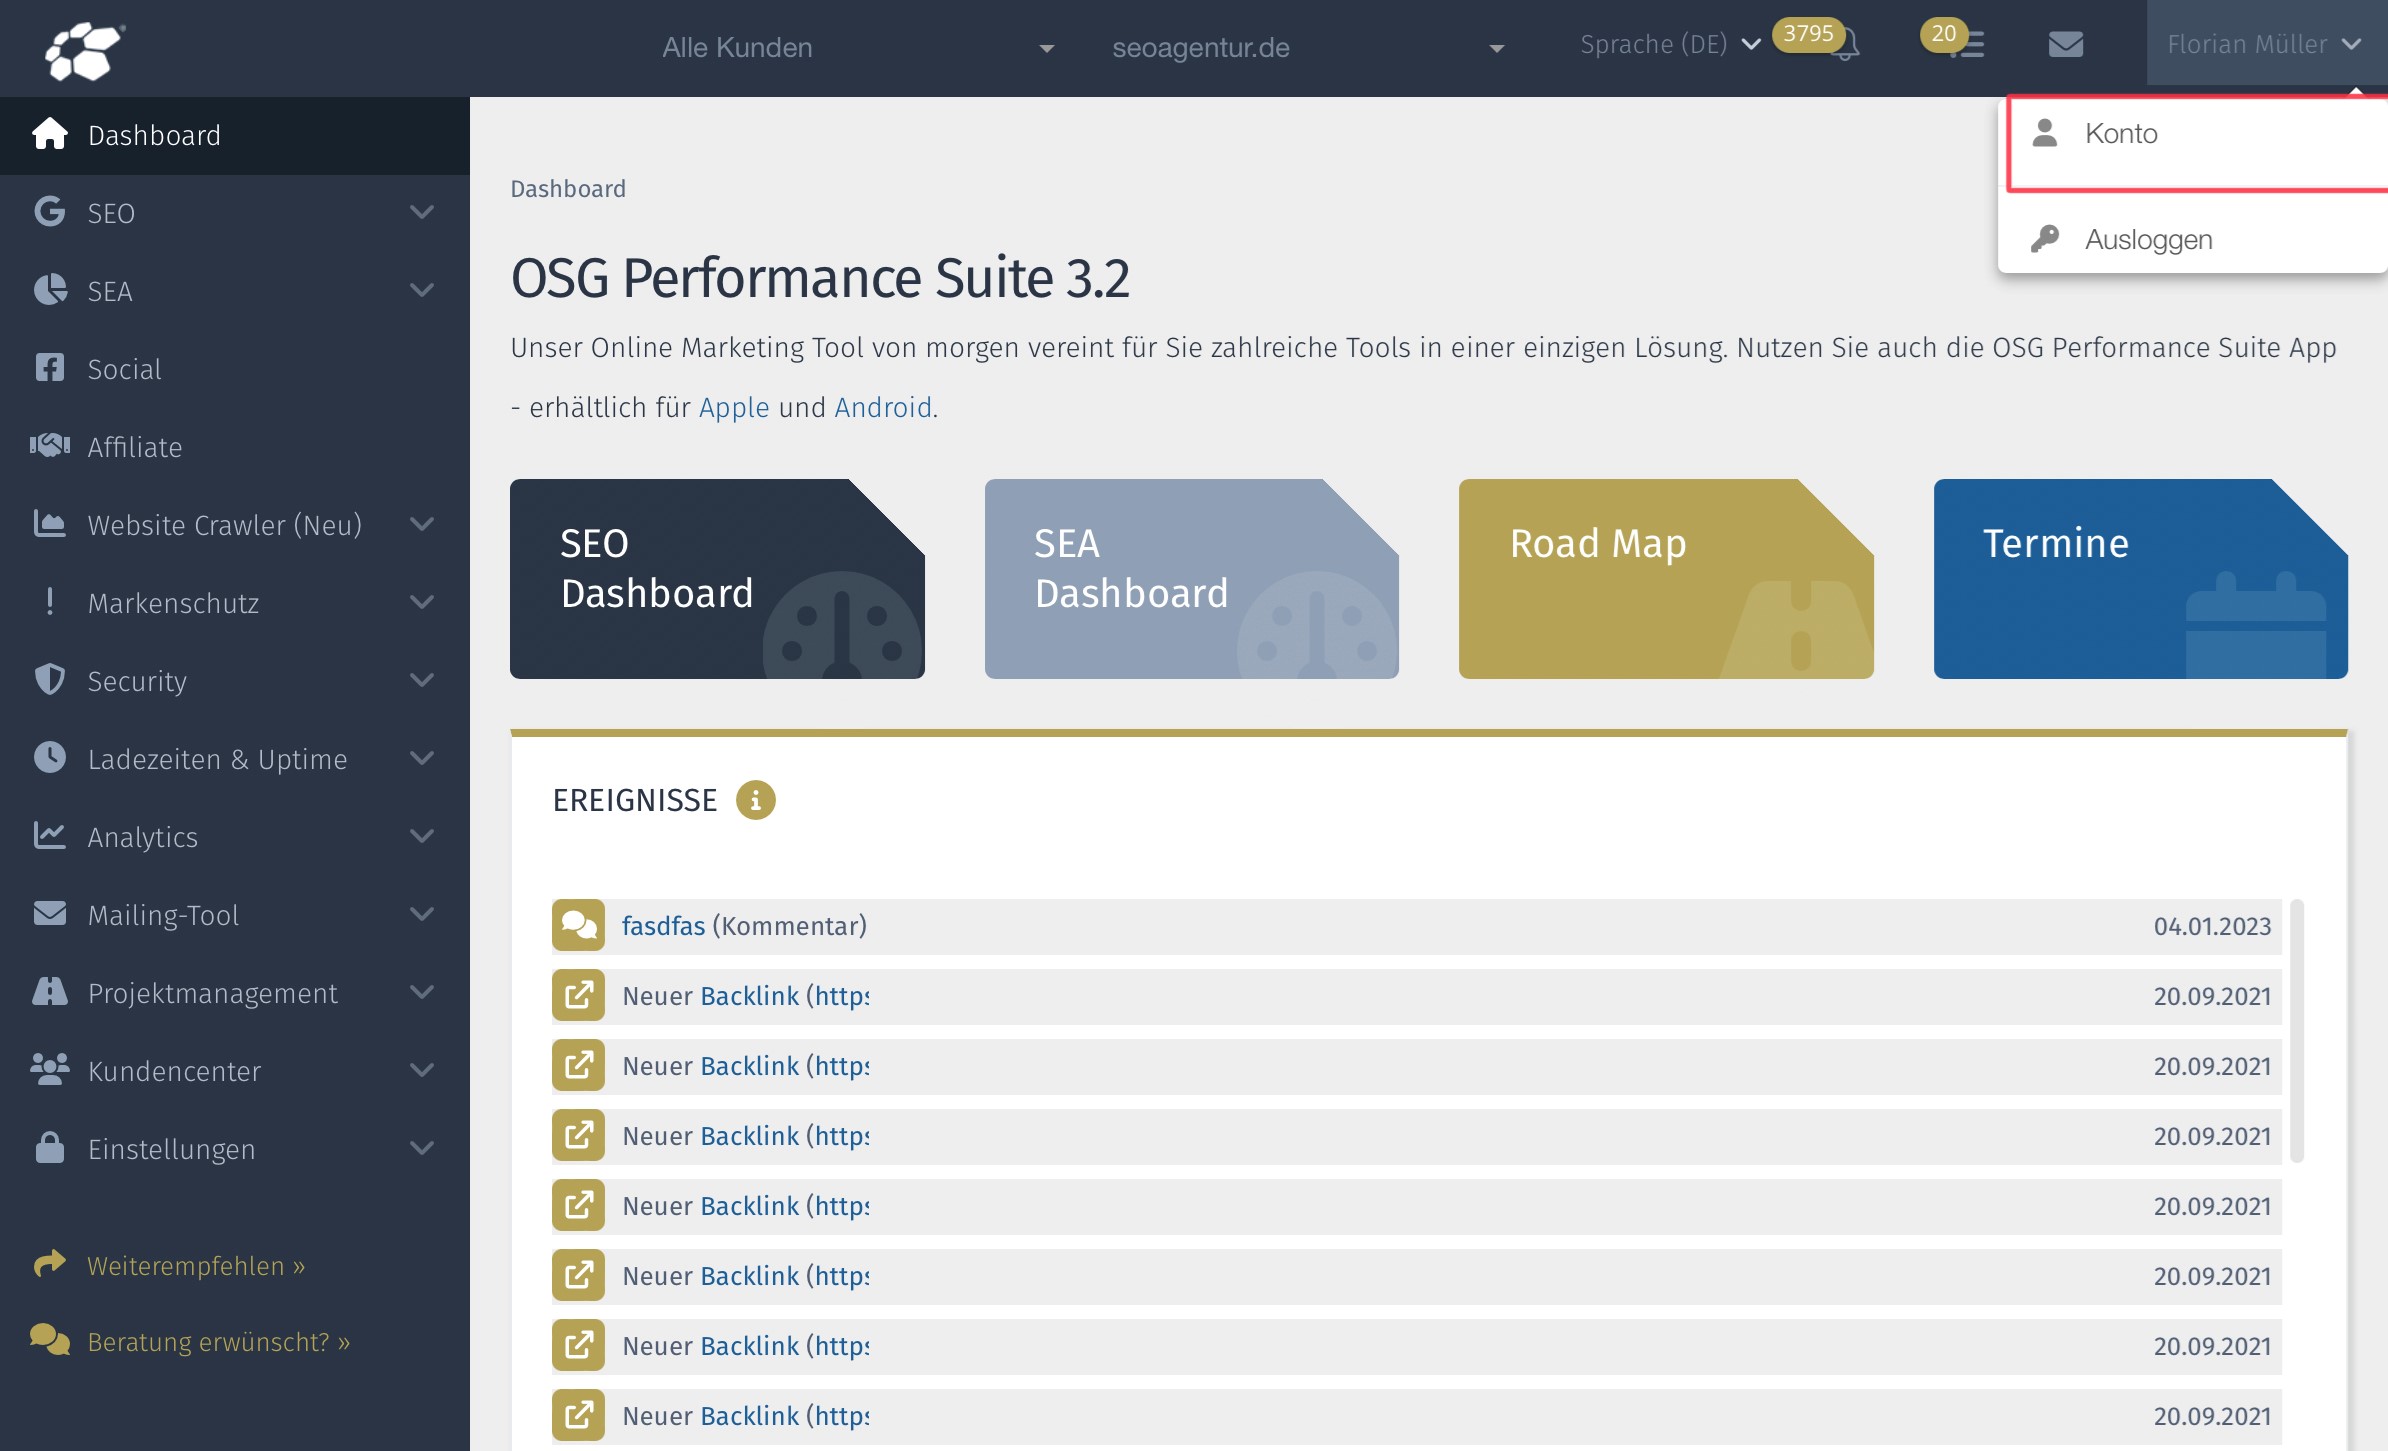
Task: Expand the Markenschutz chevron
Action: 423,602
